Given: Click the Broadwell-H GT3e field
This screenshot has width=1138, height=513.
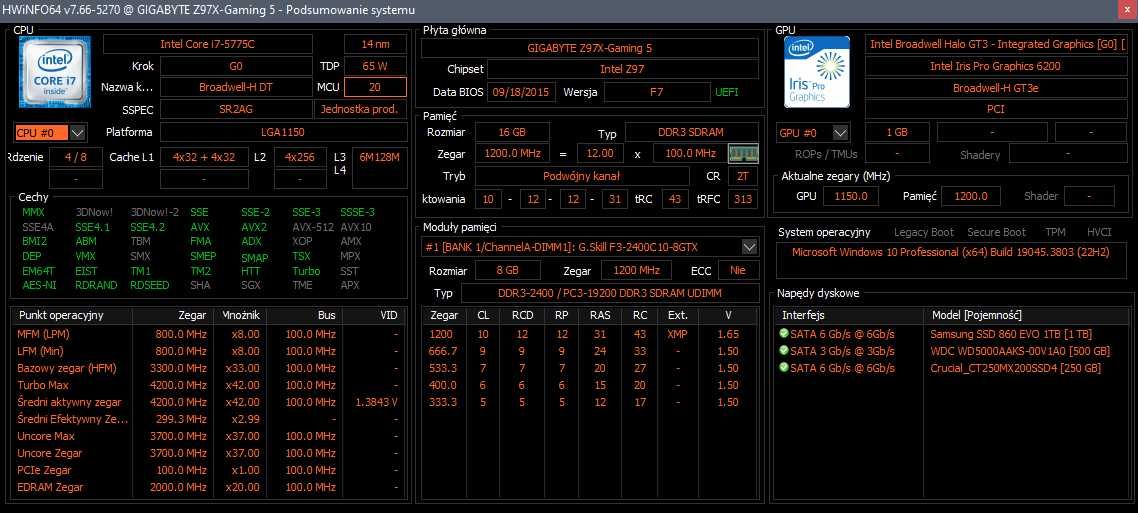Looking at the screenshot, I should 995,88.
